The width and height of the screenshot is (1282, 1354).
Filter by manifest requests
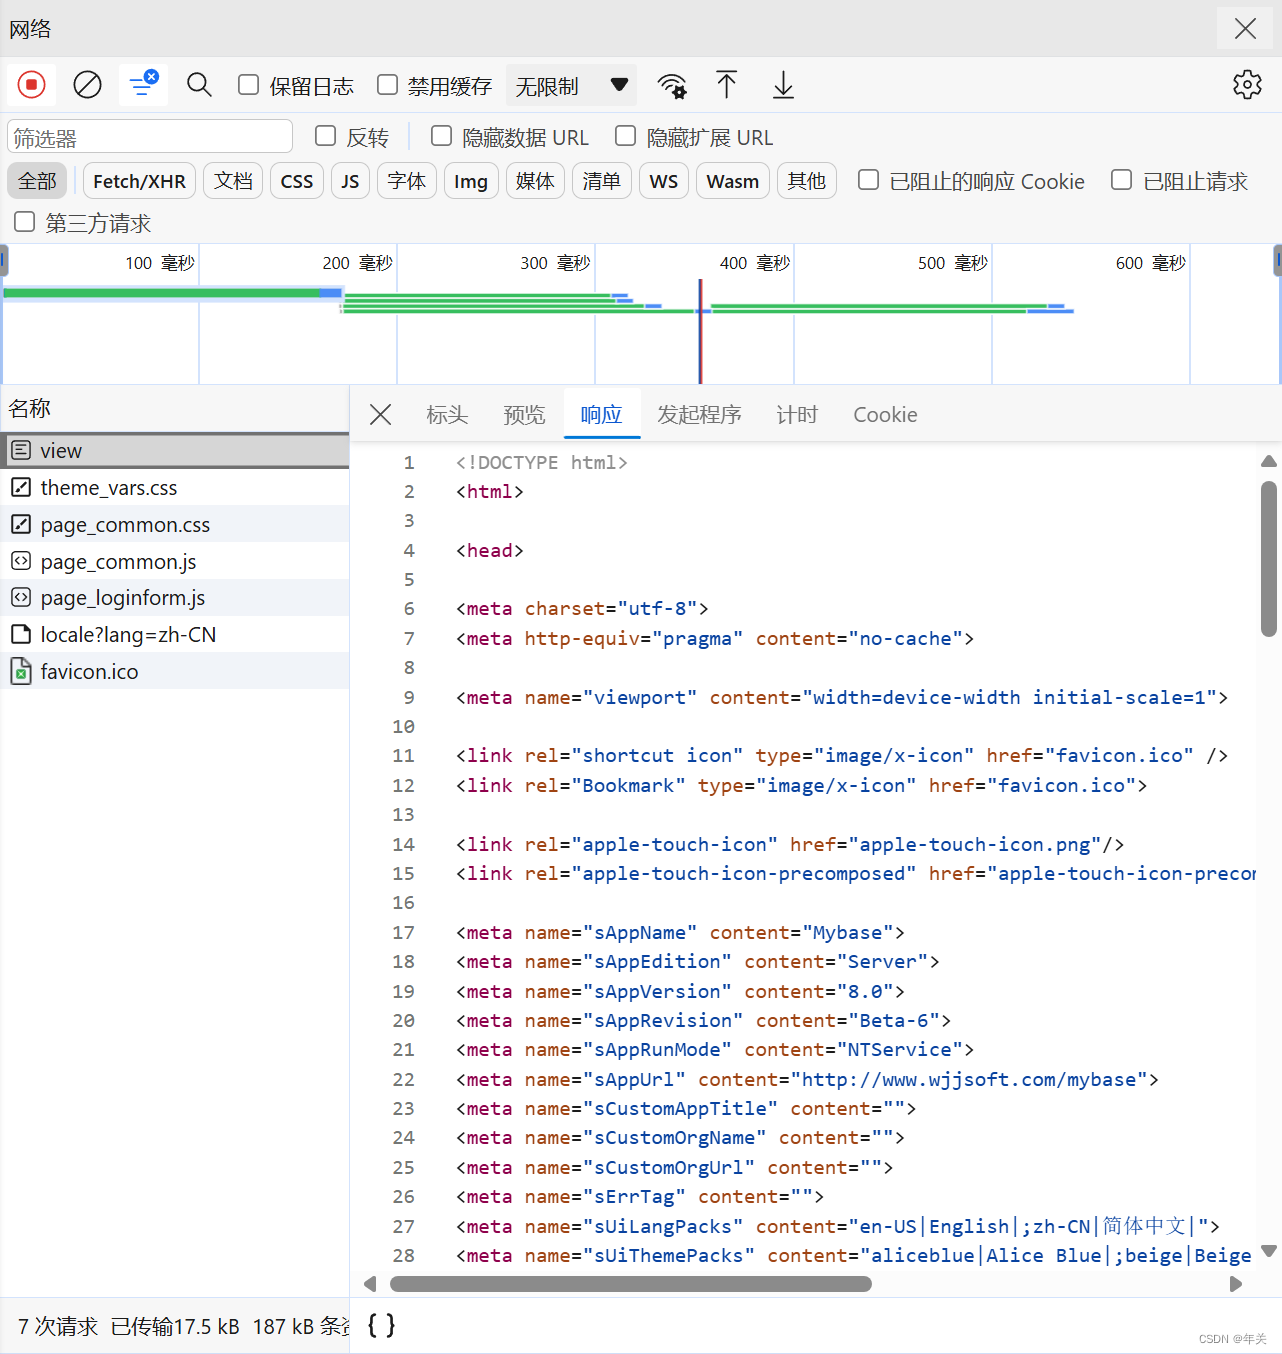coord(602,181)
